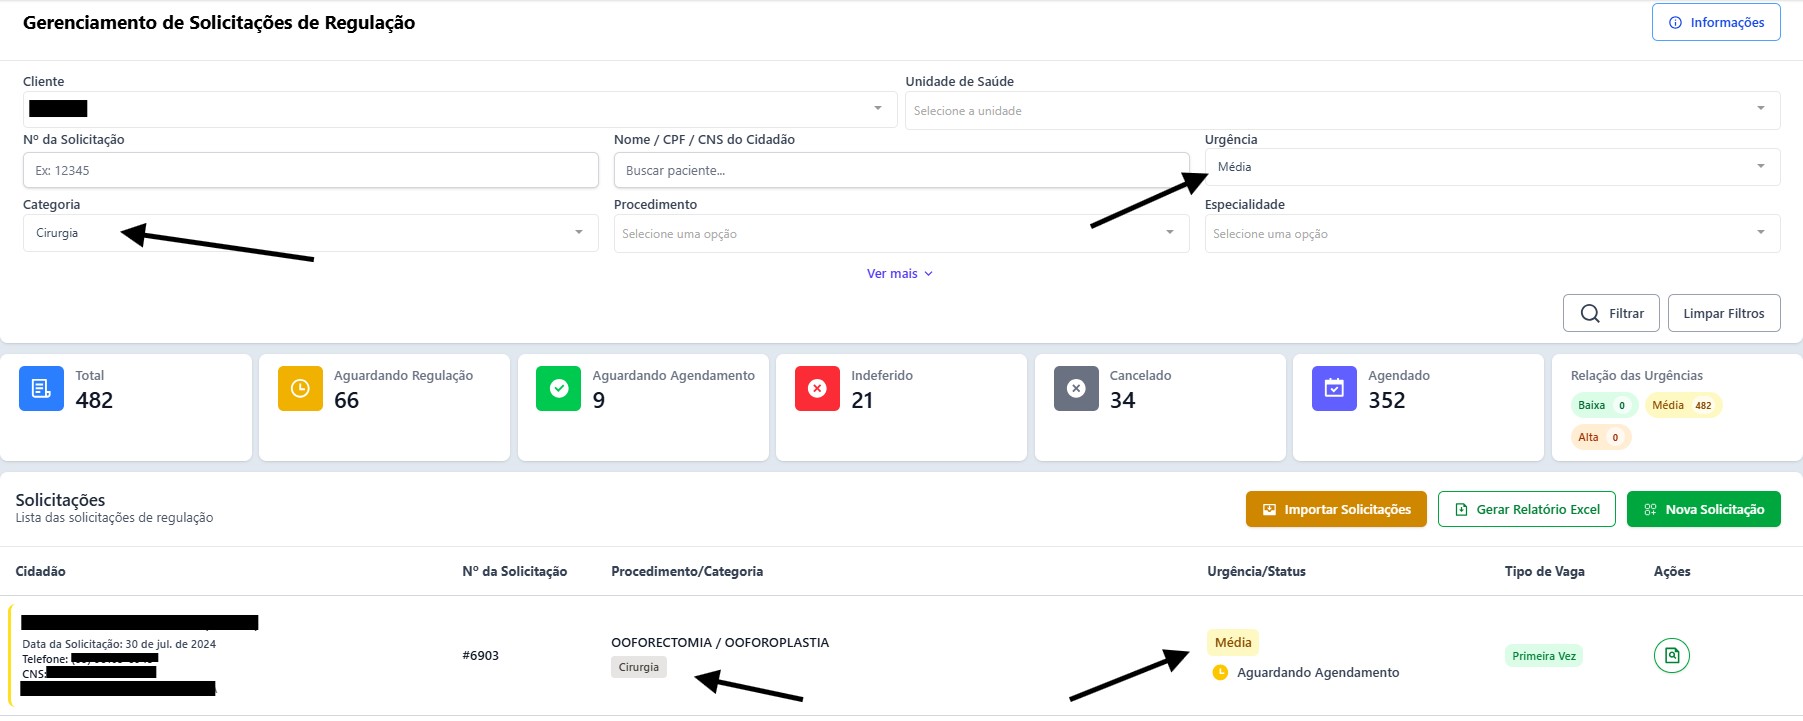Click Gerar Relatório Excel button
The width and height of the screenshot is (1803, 721).
[1526, 509]
